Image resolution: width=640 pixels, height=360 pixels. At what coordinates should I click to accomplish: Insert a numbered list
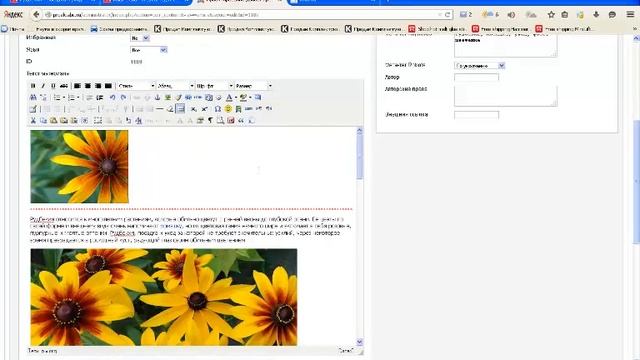(x=71, y=97)
